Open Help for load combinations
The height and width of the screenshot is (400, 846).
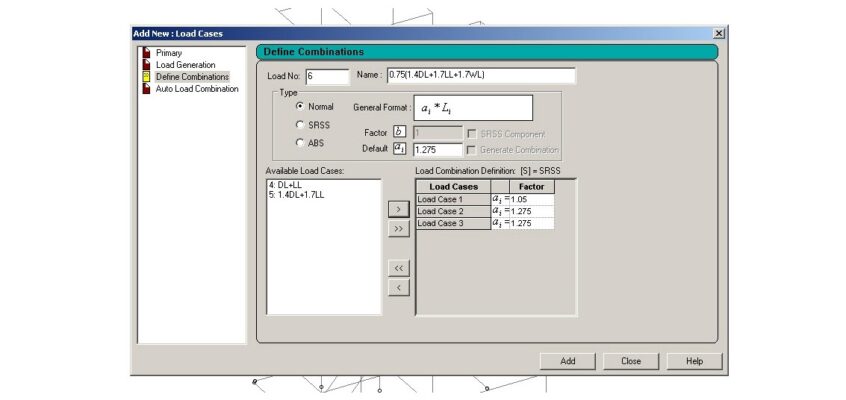click(694, 361)
